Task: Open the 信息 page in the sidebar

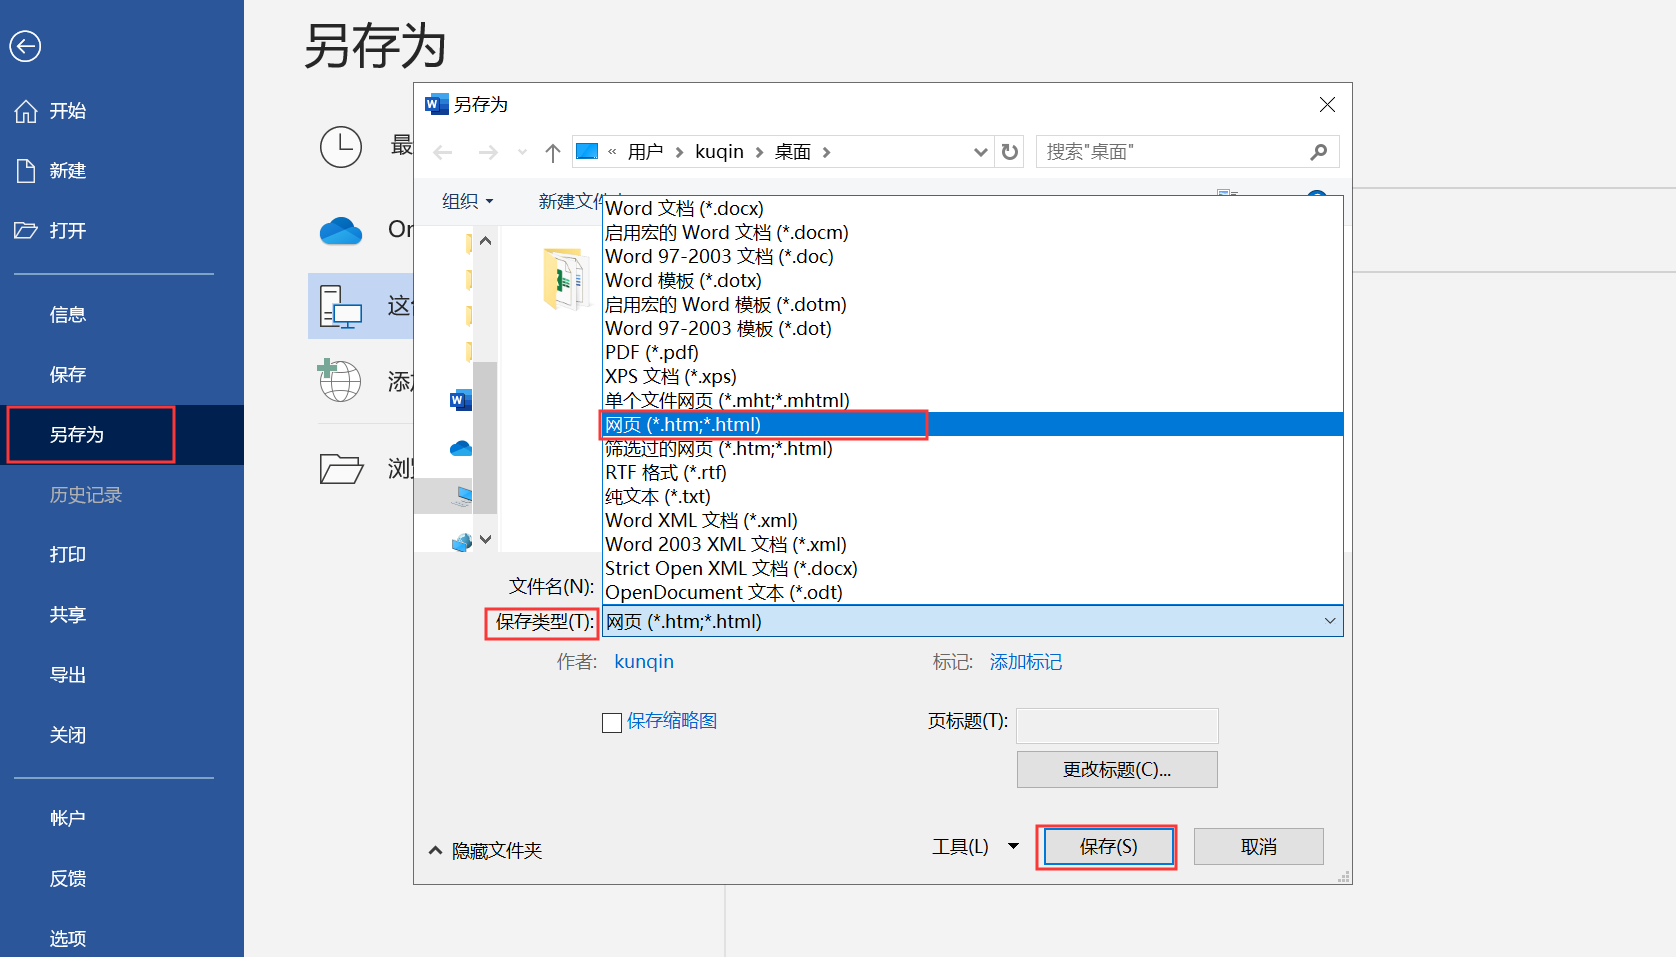Action: pyautogui.click(x=68, y=315)
